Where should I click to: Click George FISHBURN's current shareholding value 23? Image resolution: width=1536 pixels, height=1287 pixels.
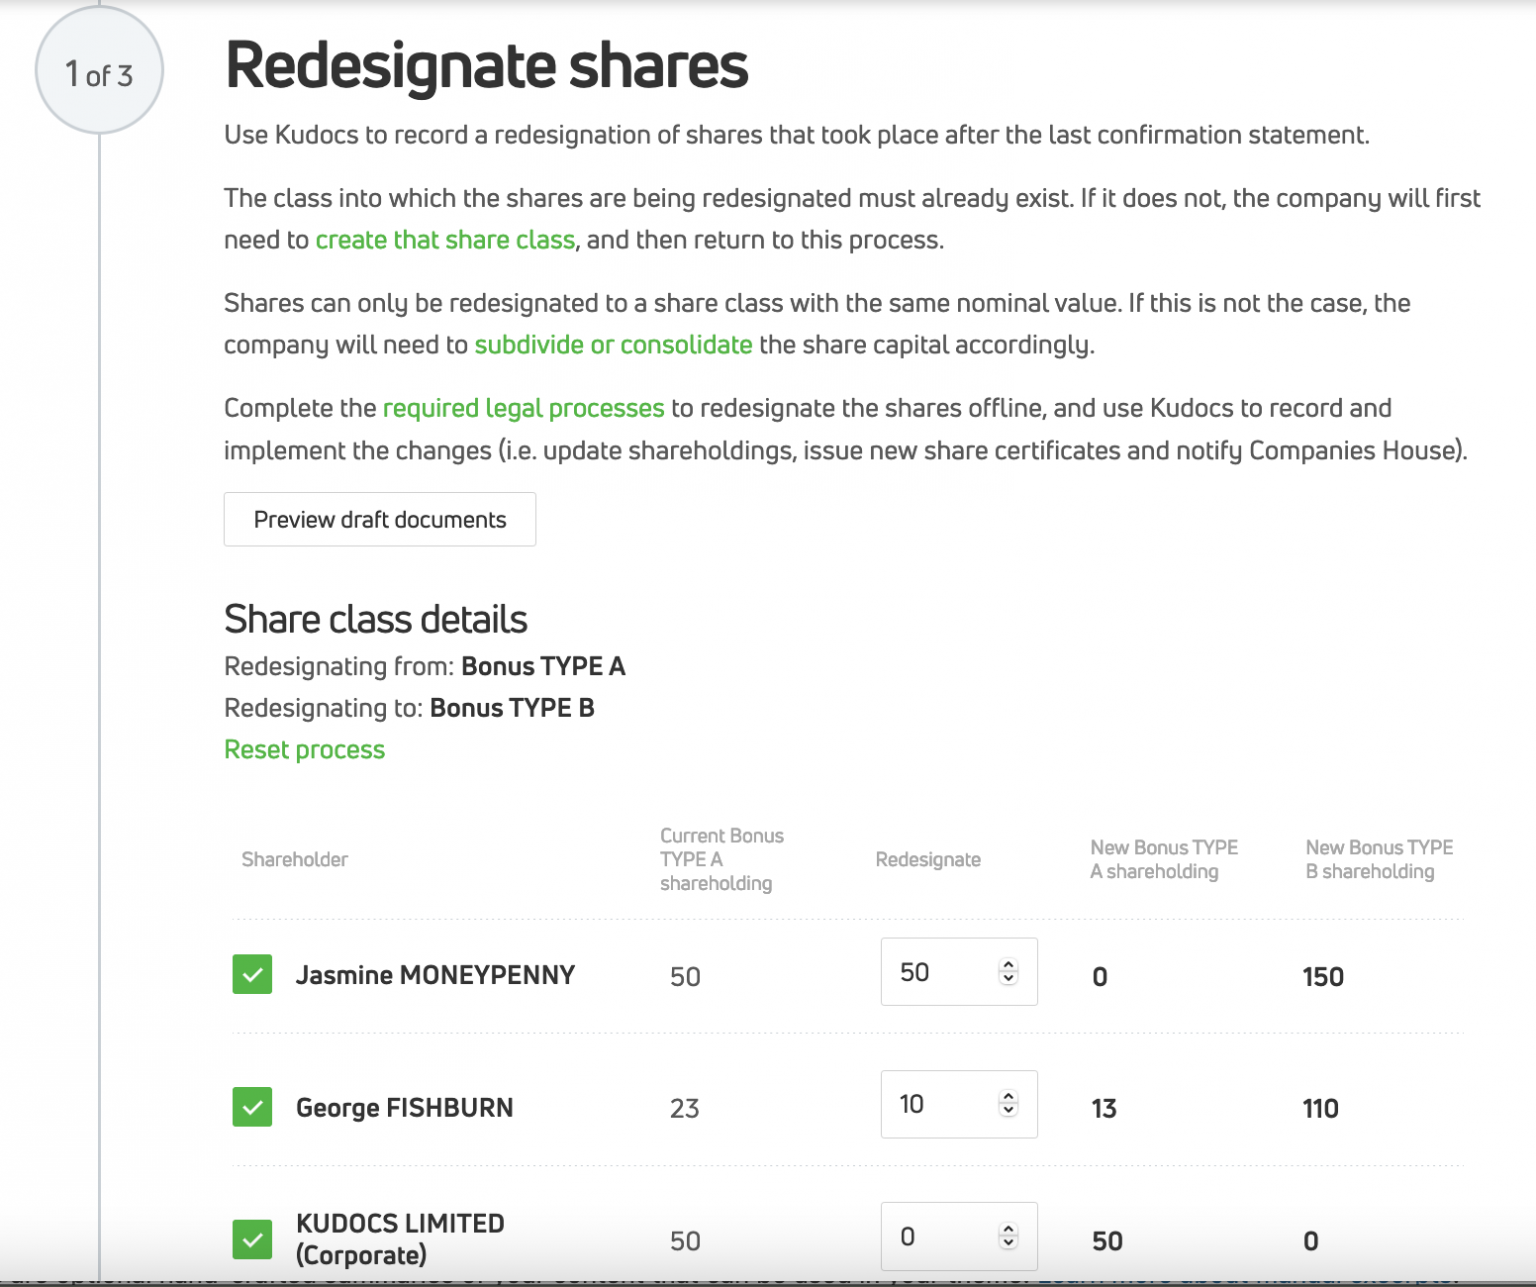pyautogui.click(x=685, y=1108)
